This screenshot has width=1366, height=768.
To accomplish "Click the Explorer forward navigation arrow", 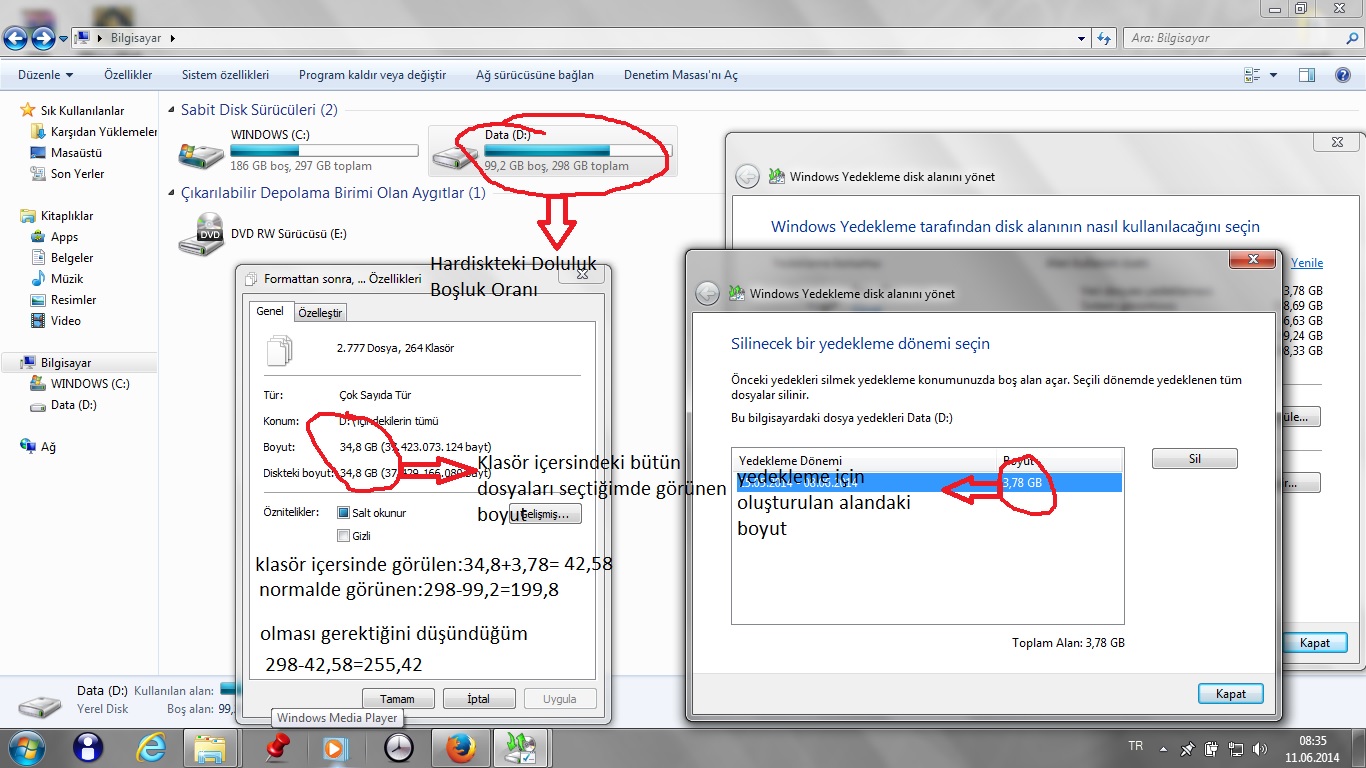I will [43, 38].
